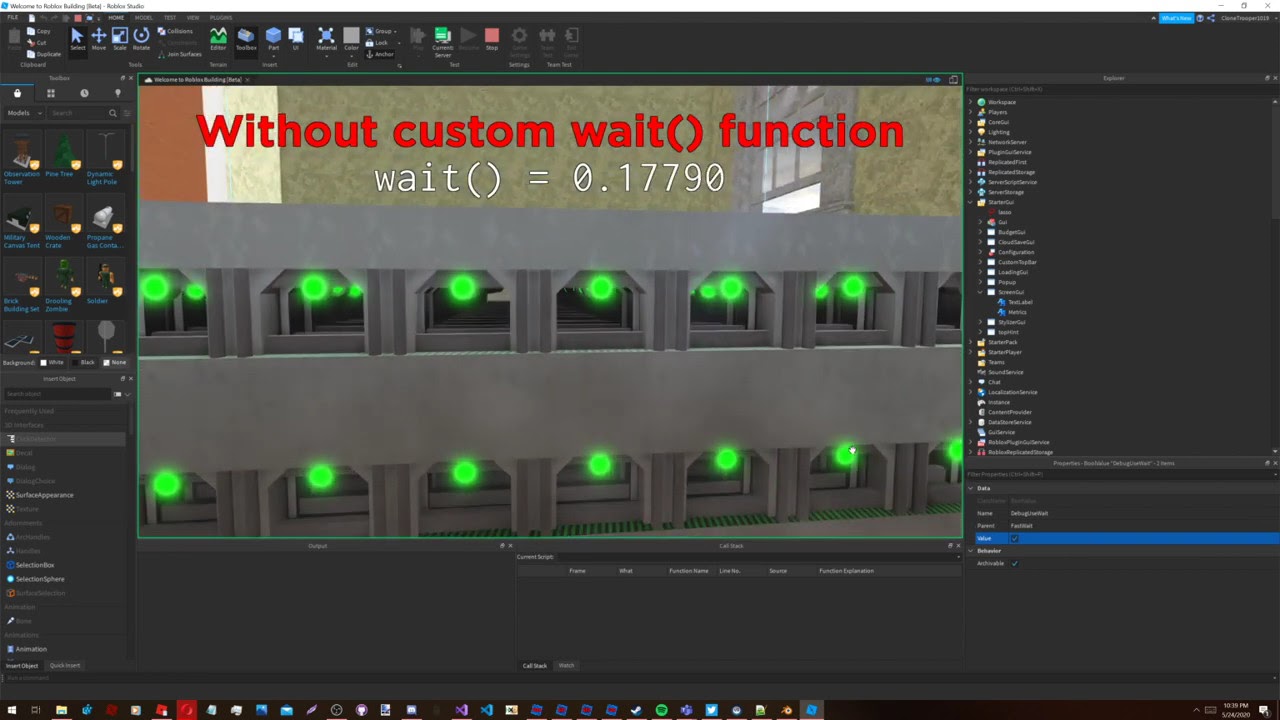Activate the Rotate tool
The image size is (1280, 720).
[141, 38]
